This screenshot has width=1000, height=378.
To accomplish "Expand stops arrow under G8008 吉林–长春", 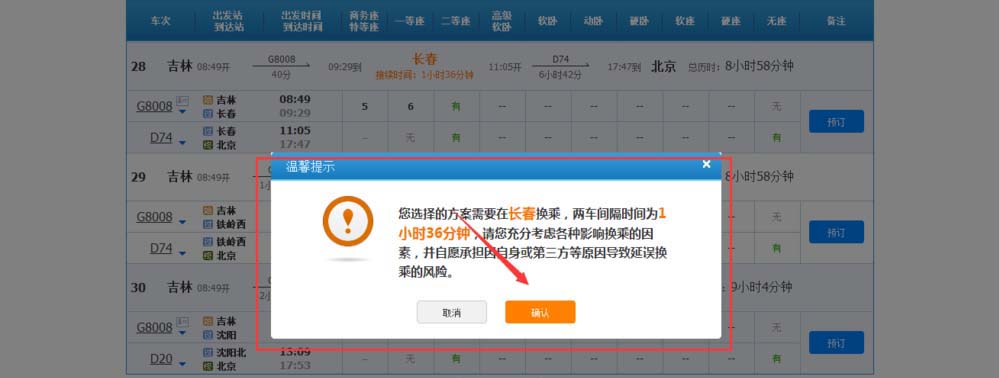I will point(182,112).
